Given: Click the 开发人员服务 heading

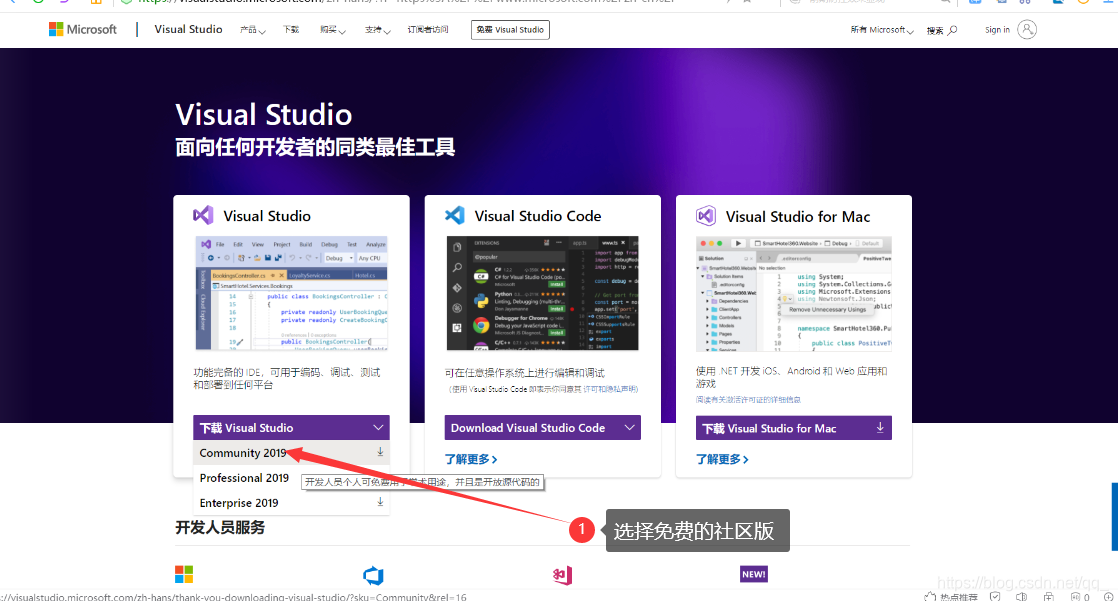Looking at the screenshot, I should [x=220, y=528].
